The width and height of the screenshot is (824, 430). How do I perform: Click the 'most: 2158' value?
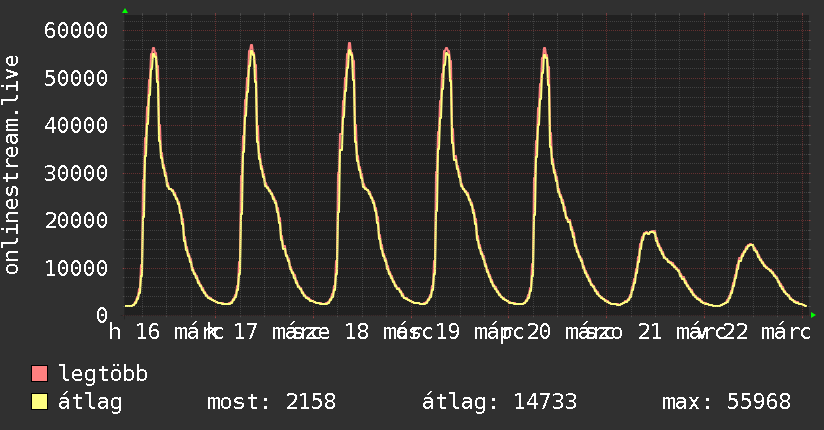(x=271, y=402)
